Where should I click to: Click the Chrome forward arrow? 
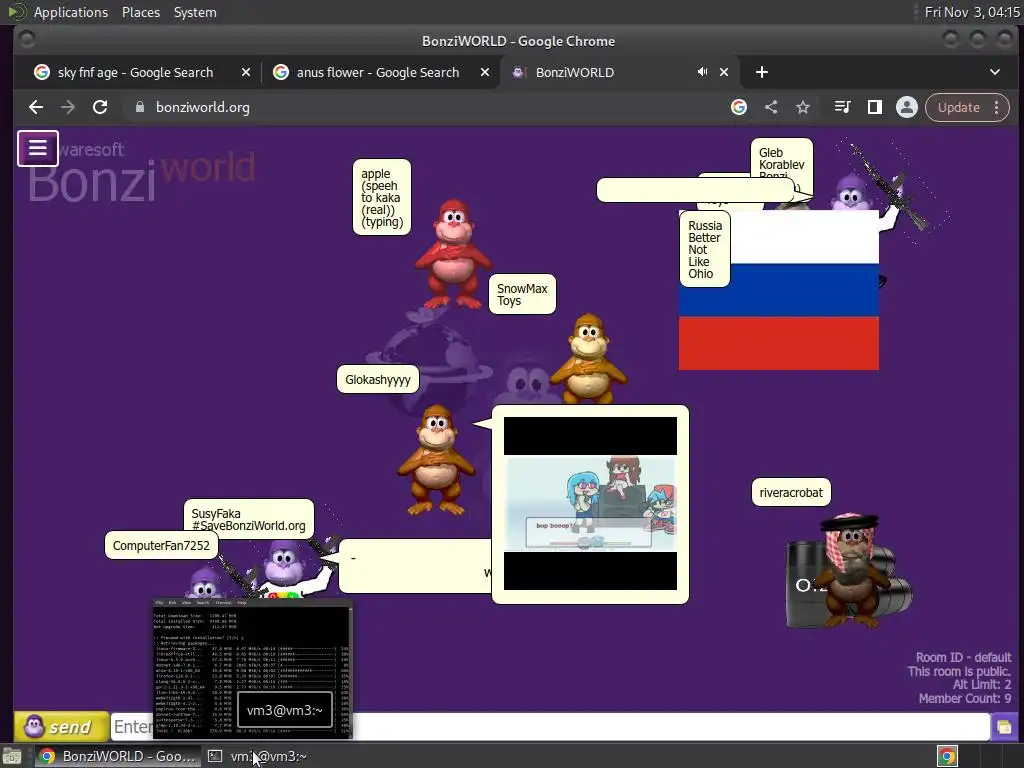[x=68, y=107]
